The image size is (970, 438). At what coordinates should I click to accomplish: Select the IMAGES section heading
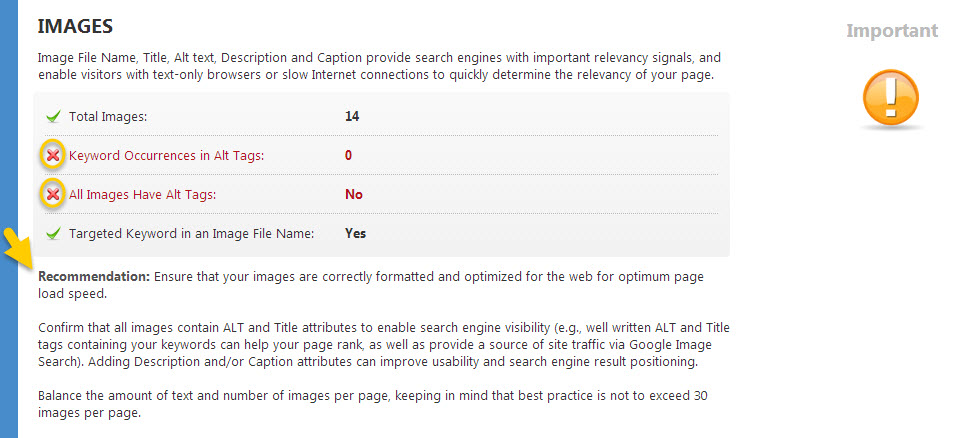coord(75,25)
